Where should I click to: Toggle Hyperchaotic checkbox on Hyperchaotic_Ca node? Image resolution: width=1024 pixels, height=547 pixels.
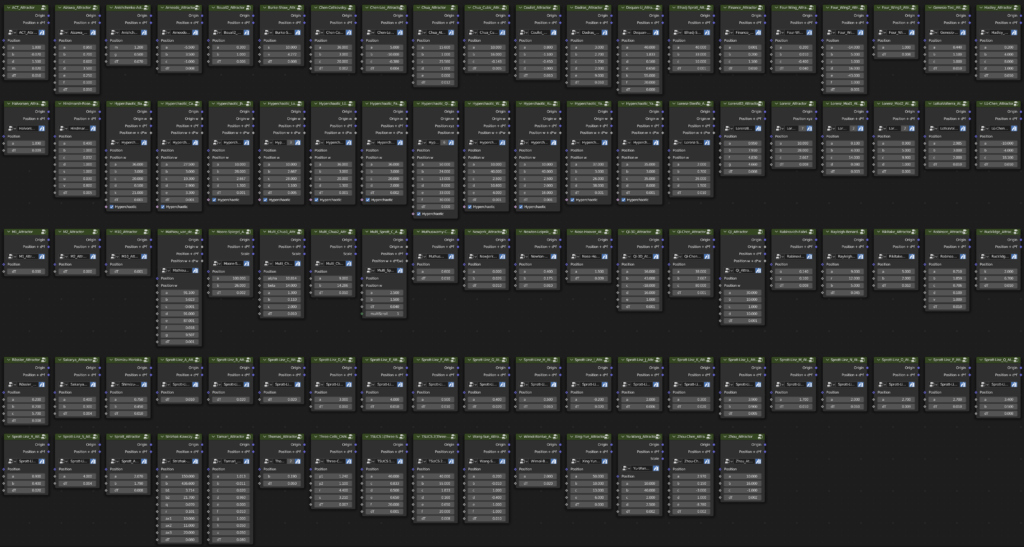click(163, 206)
